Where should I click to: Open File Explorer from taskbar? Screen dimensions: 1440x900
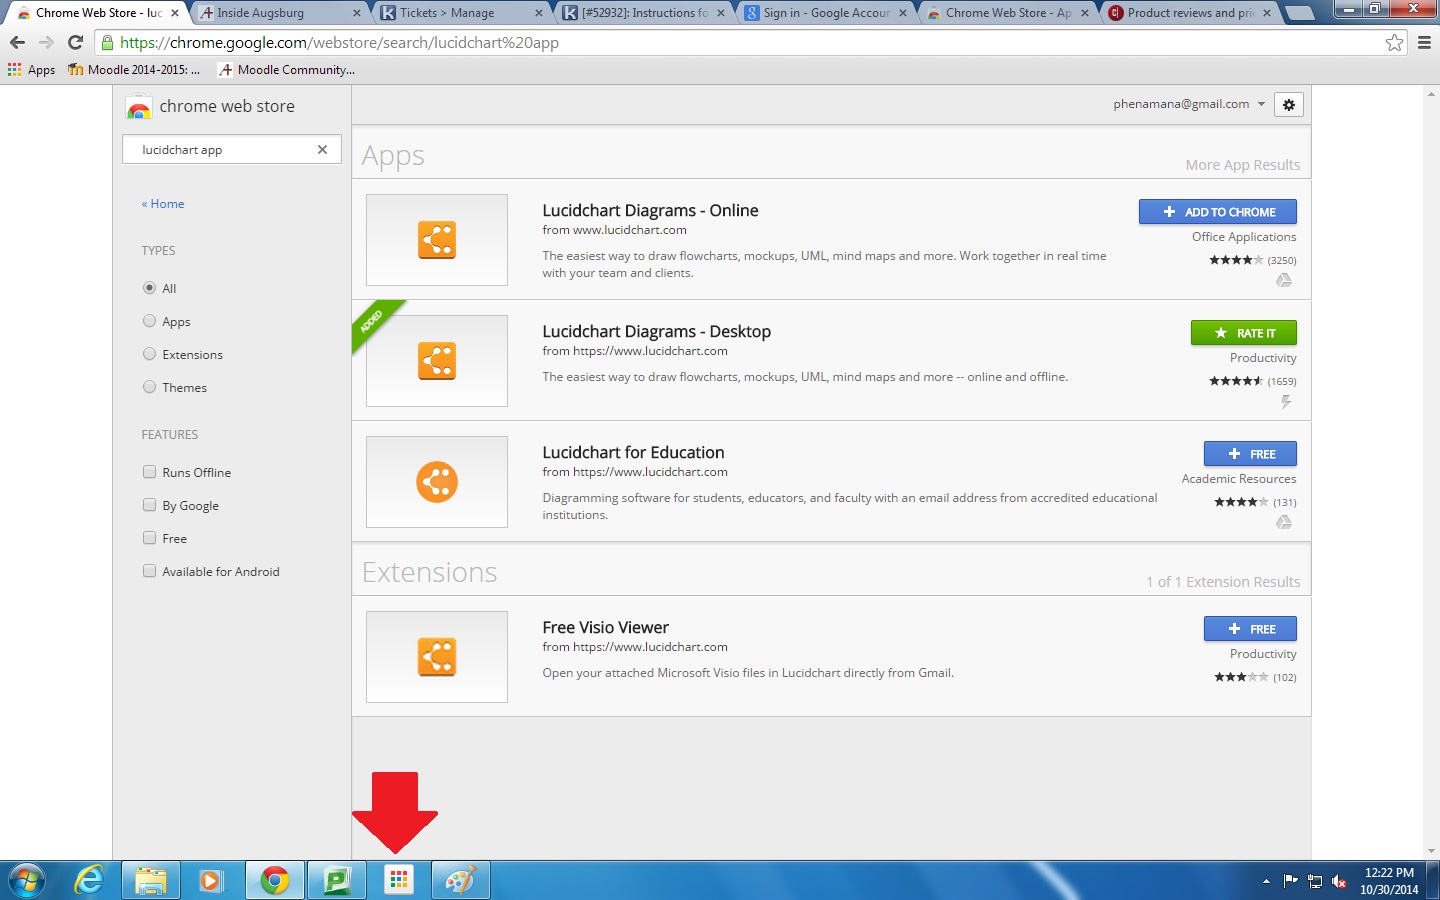(151, 880)
